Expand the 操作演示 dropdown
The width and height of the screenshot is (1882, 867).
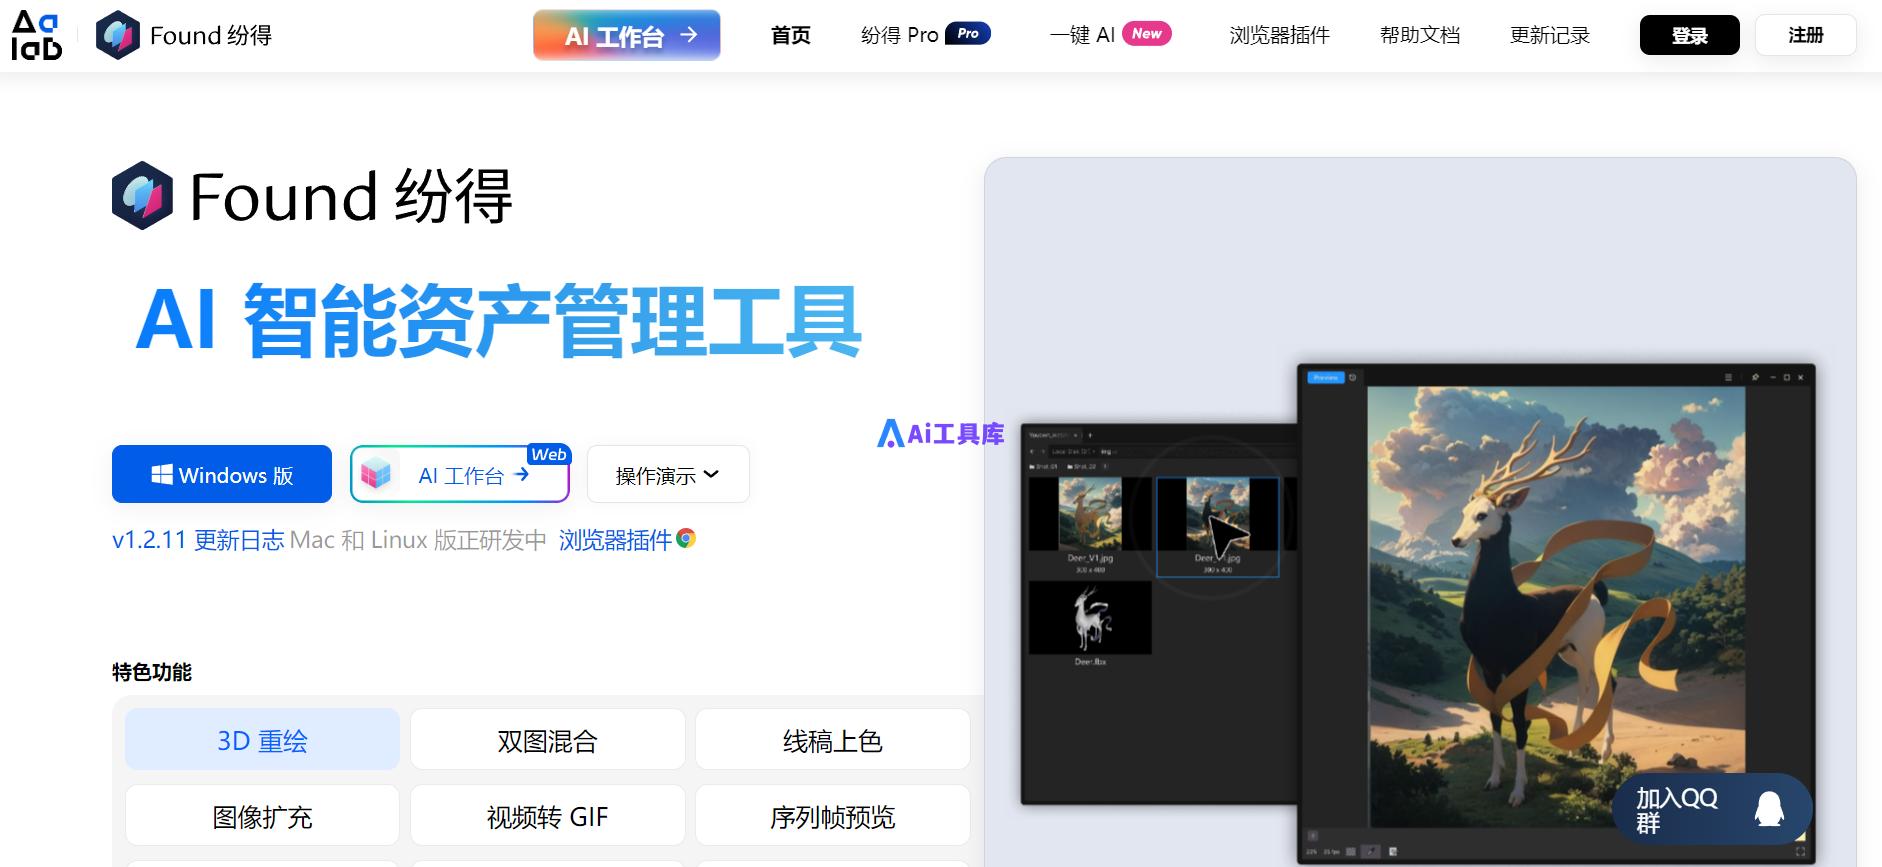click(x=668, y=474)
